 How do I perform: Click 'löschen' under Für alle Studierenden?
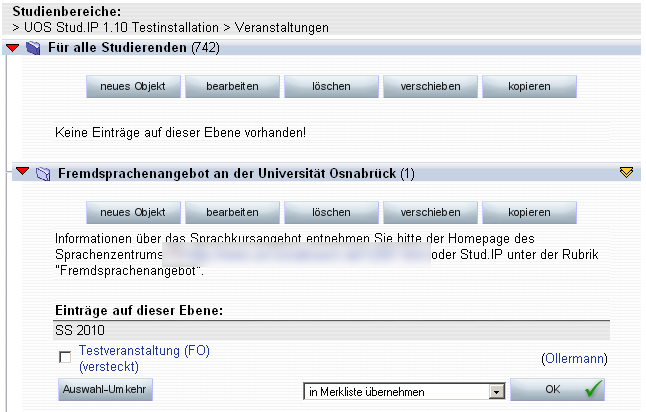click(x=331, y=87)
